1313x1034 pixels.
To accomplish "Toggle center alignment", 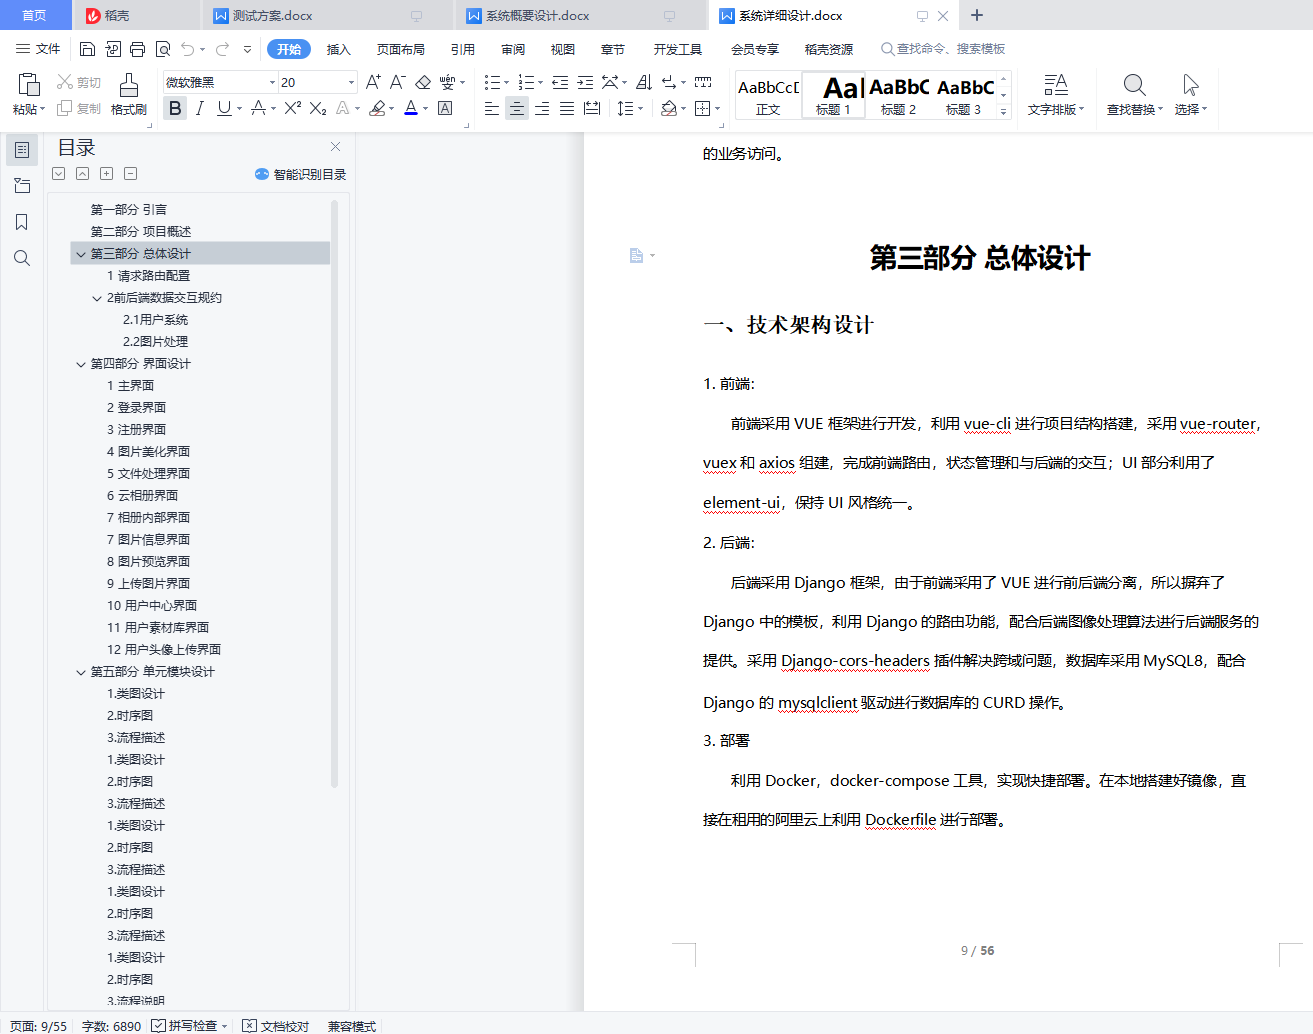I will tap(516, 108).
